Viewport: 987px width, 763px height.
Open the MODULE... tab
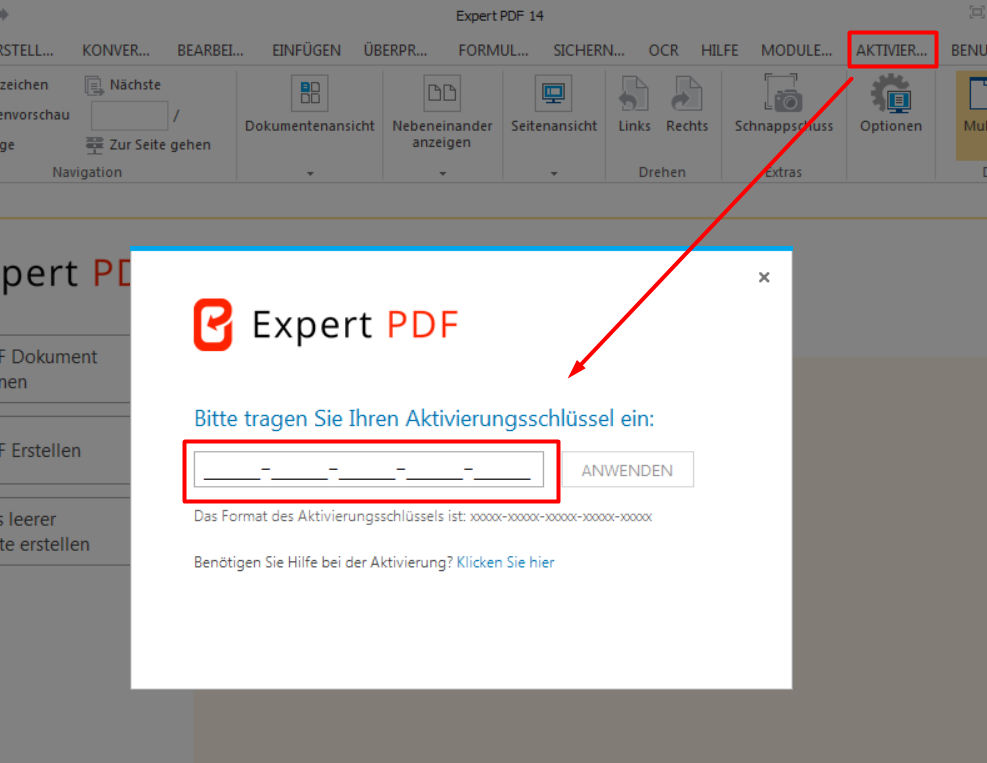(796, 50)
